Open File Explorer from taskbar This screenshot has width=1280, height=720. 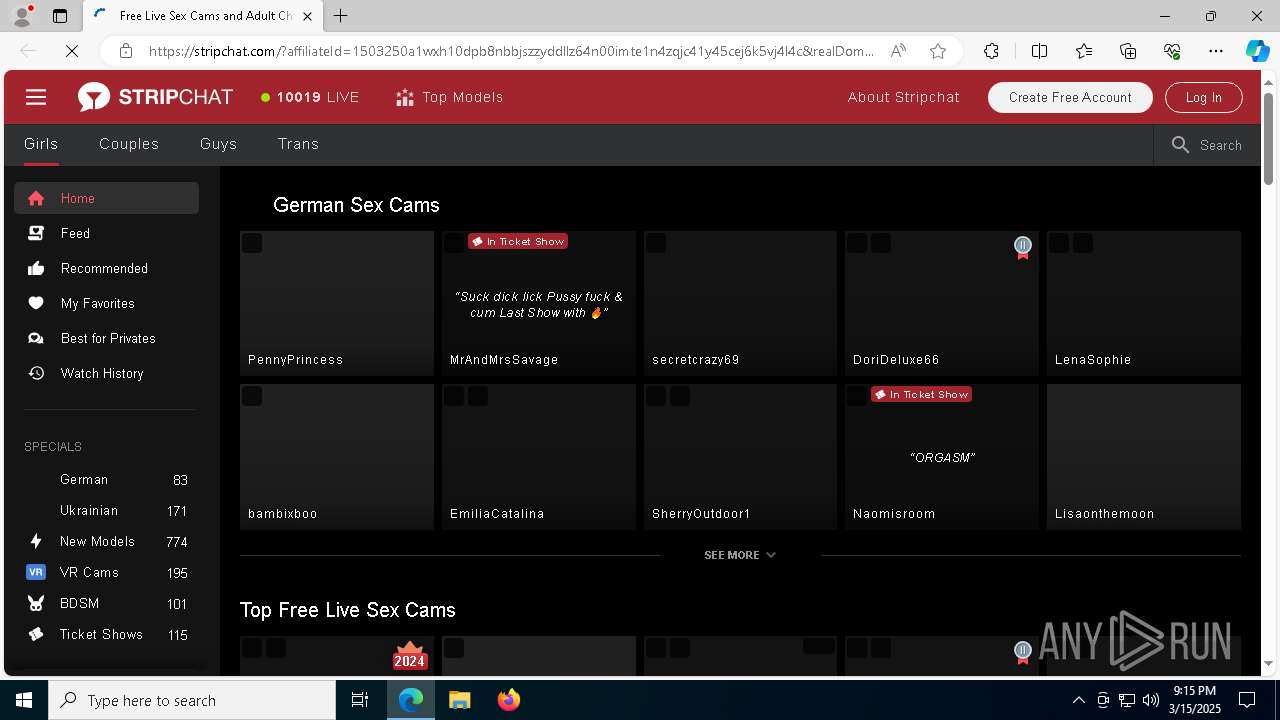click(459, 700)
